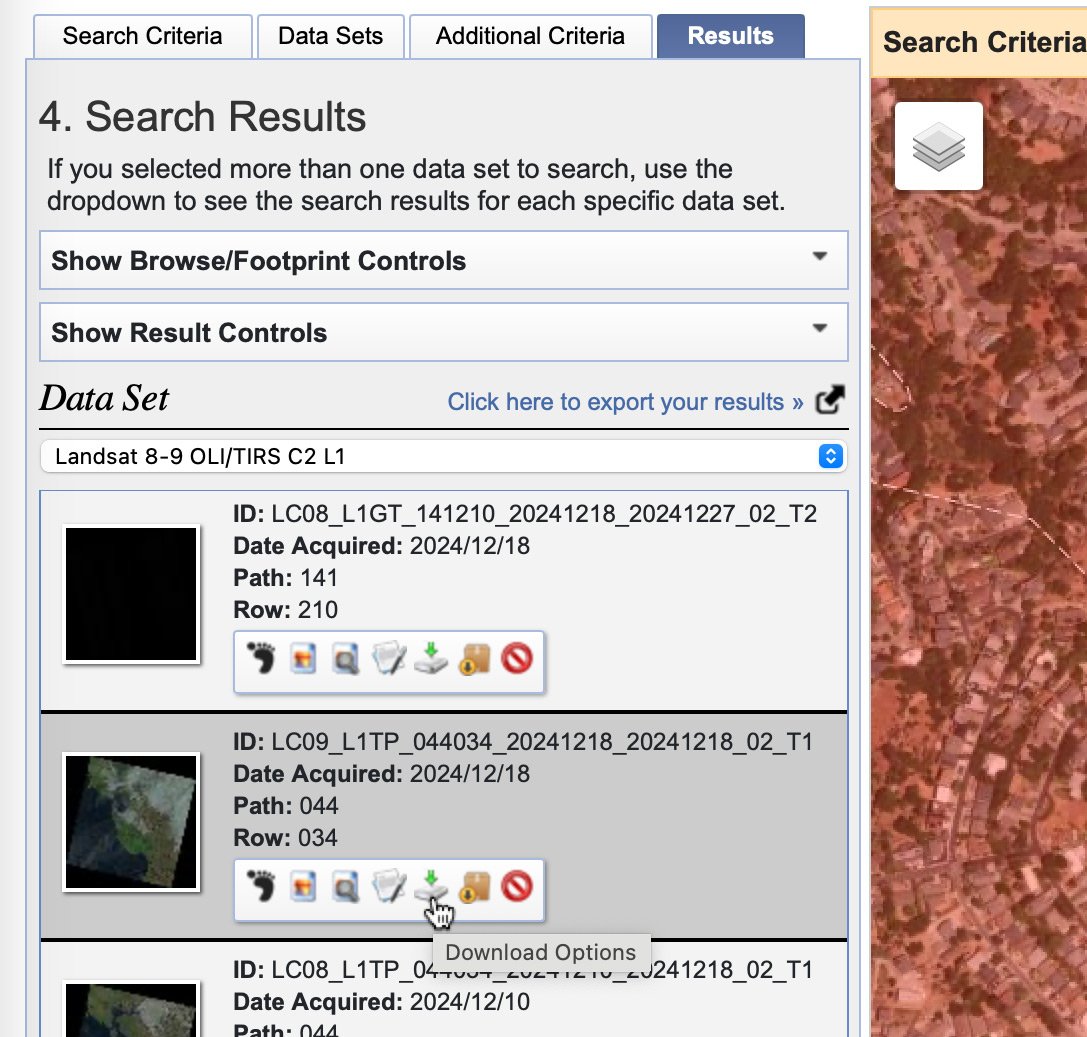This screenshot has width=1087, height=1037.
Task: Click the Path: 141 text
Action: [x=286, y=577]
